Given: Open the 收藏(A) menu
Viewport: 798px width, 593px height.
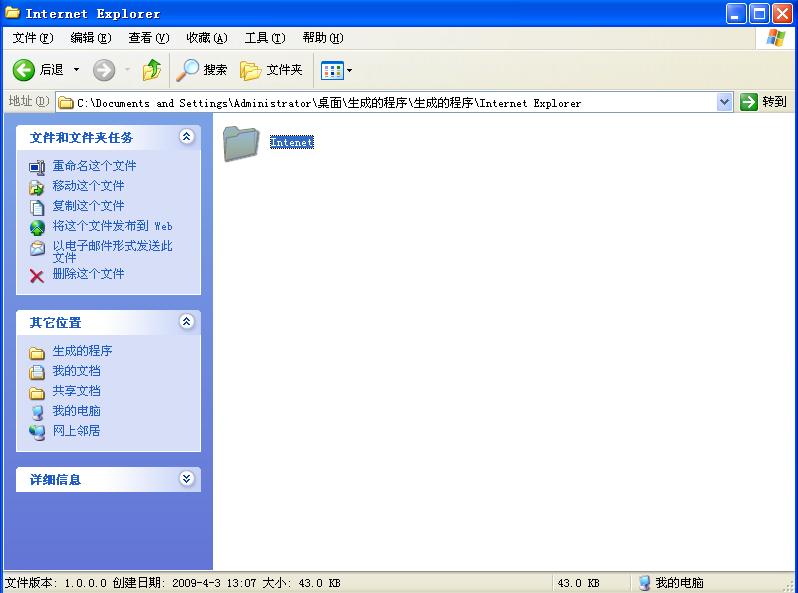Looking at the screenshot, I should [207, 38].
